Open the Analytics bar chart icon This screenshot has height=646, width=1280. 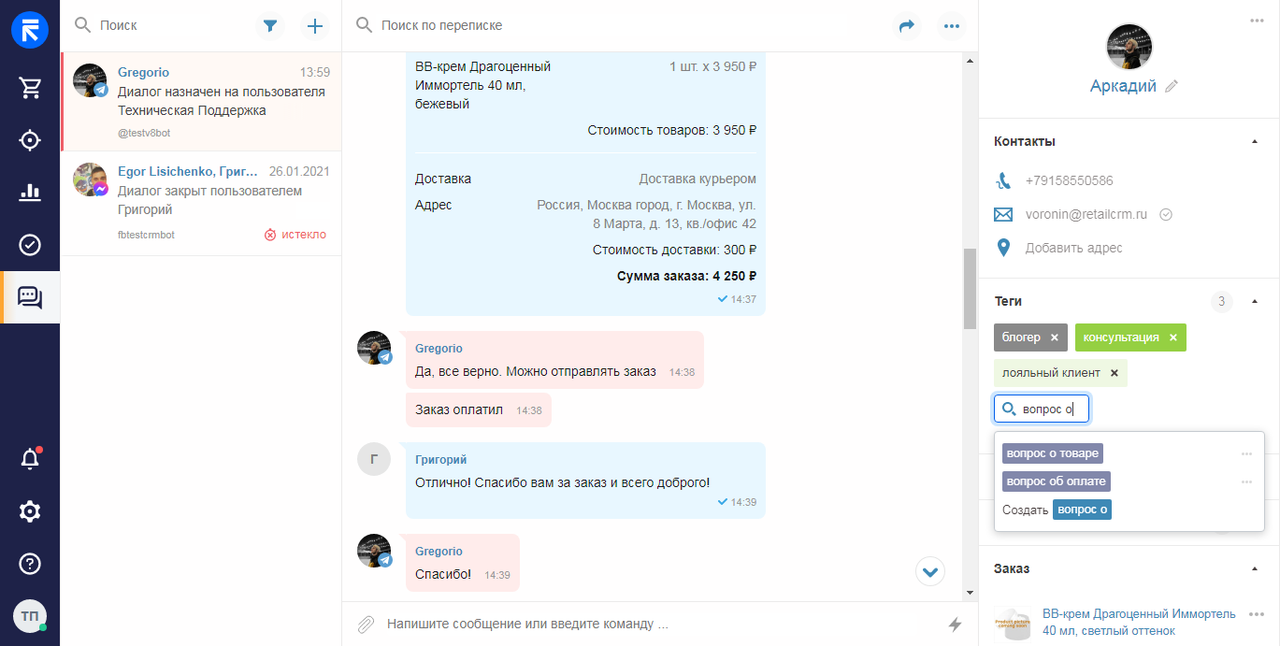click(x=30, y=192)
